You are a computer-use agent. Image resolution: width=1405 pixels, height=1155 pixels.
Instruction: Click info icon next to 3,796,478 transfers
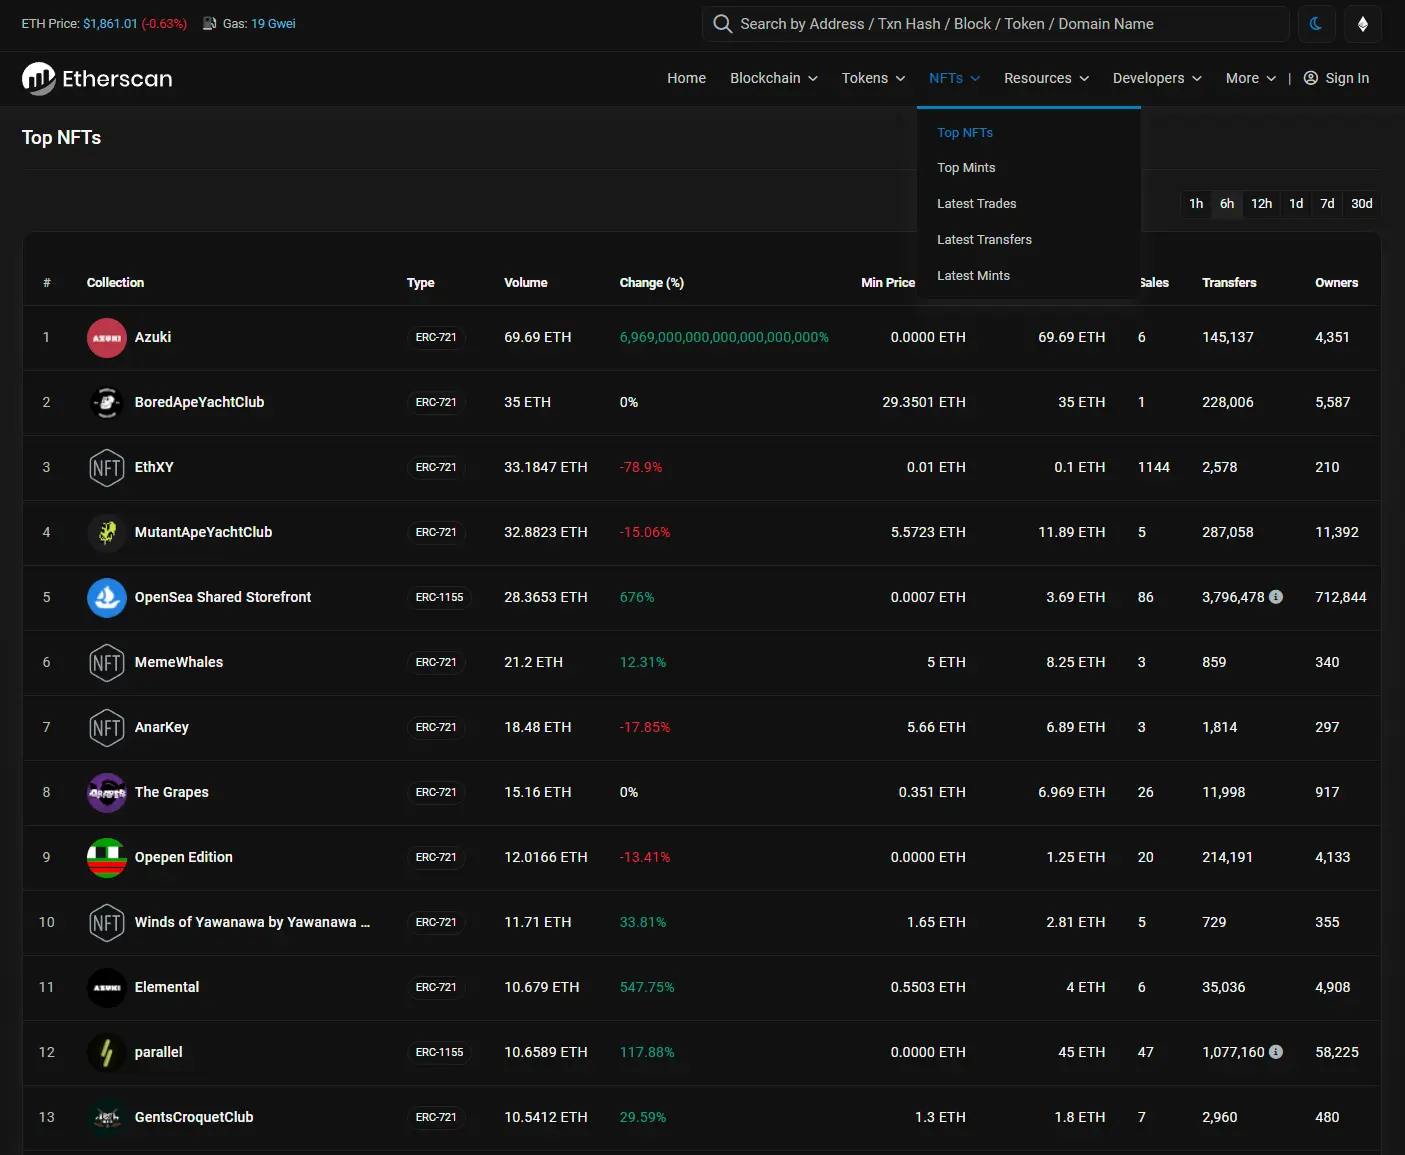pyautogui.click(x=1276, y=597)
